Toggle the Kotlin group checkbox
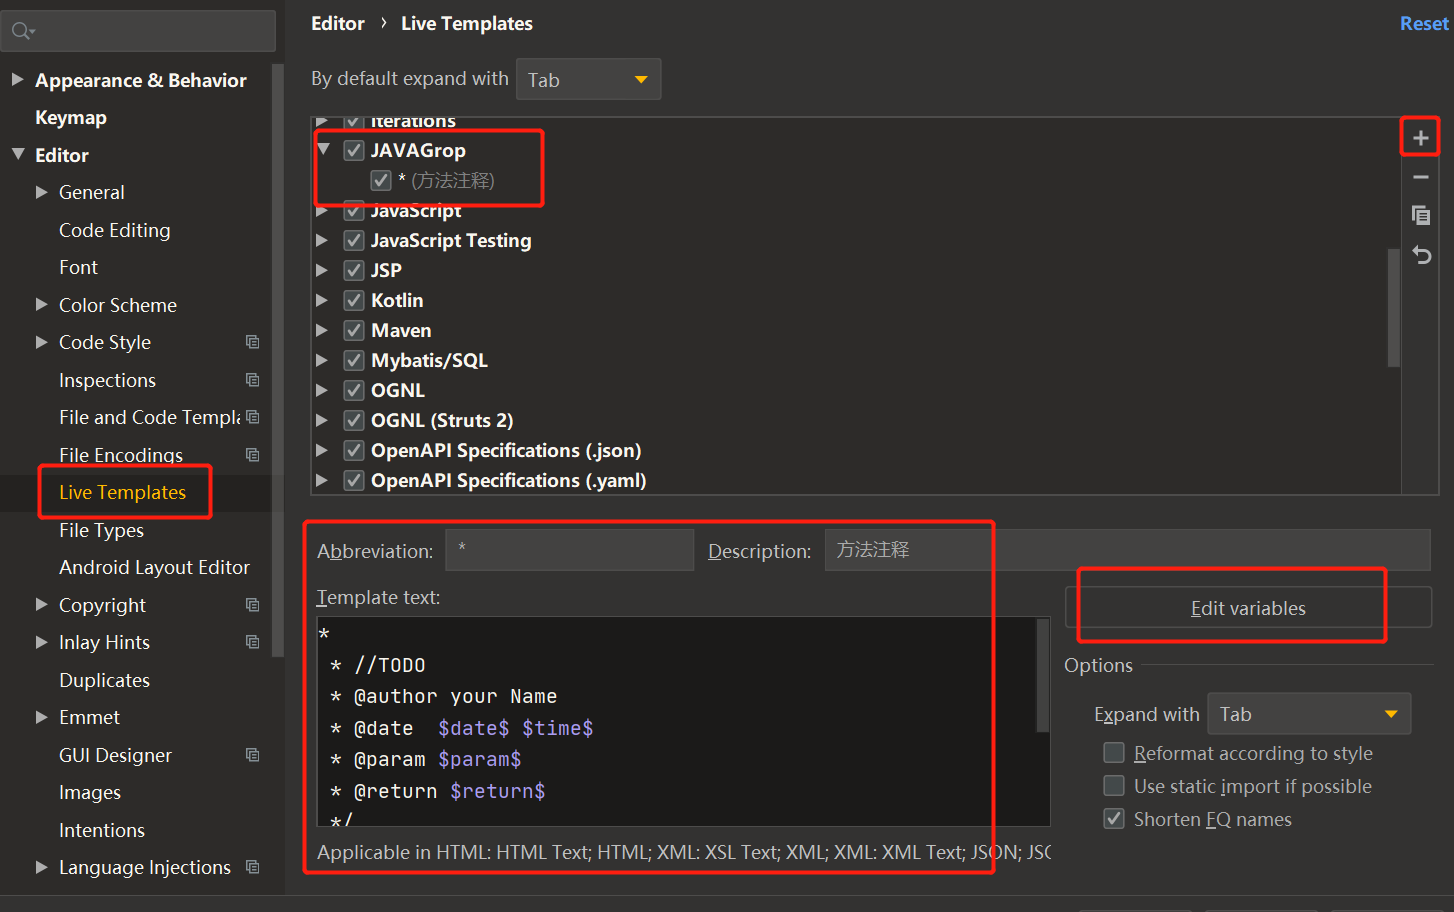 click(x=354, y=300)
